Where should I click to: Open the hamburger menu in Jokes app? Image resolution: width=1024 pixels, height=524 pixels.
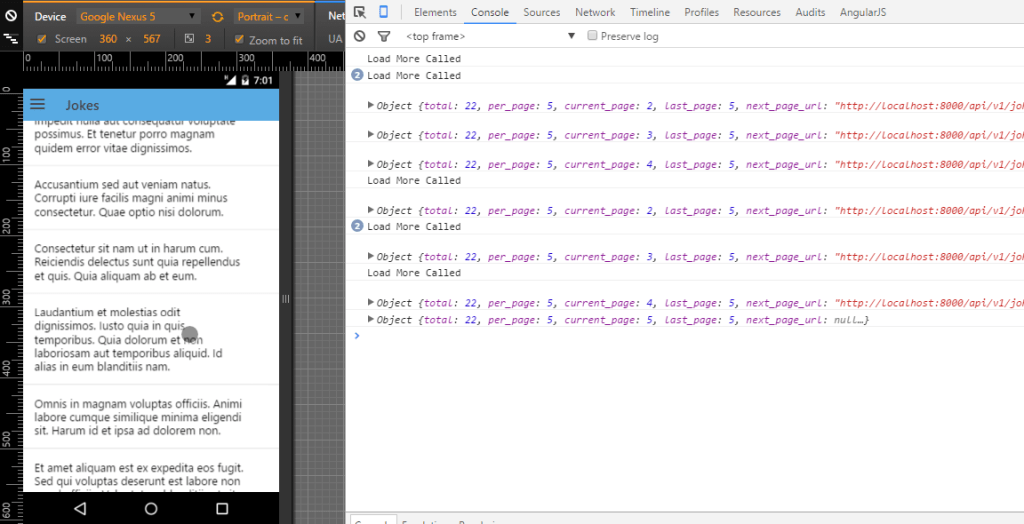tap(39, 105)
